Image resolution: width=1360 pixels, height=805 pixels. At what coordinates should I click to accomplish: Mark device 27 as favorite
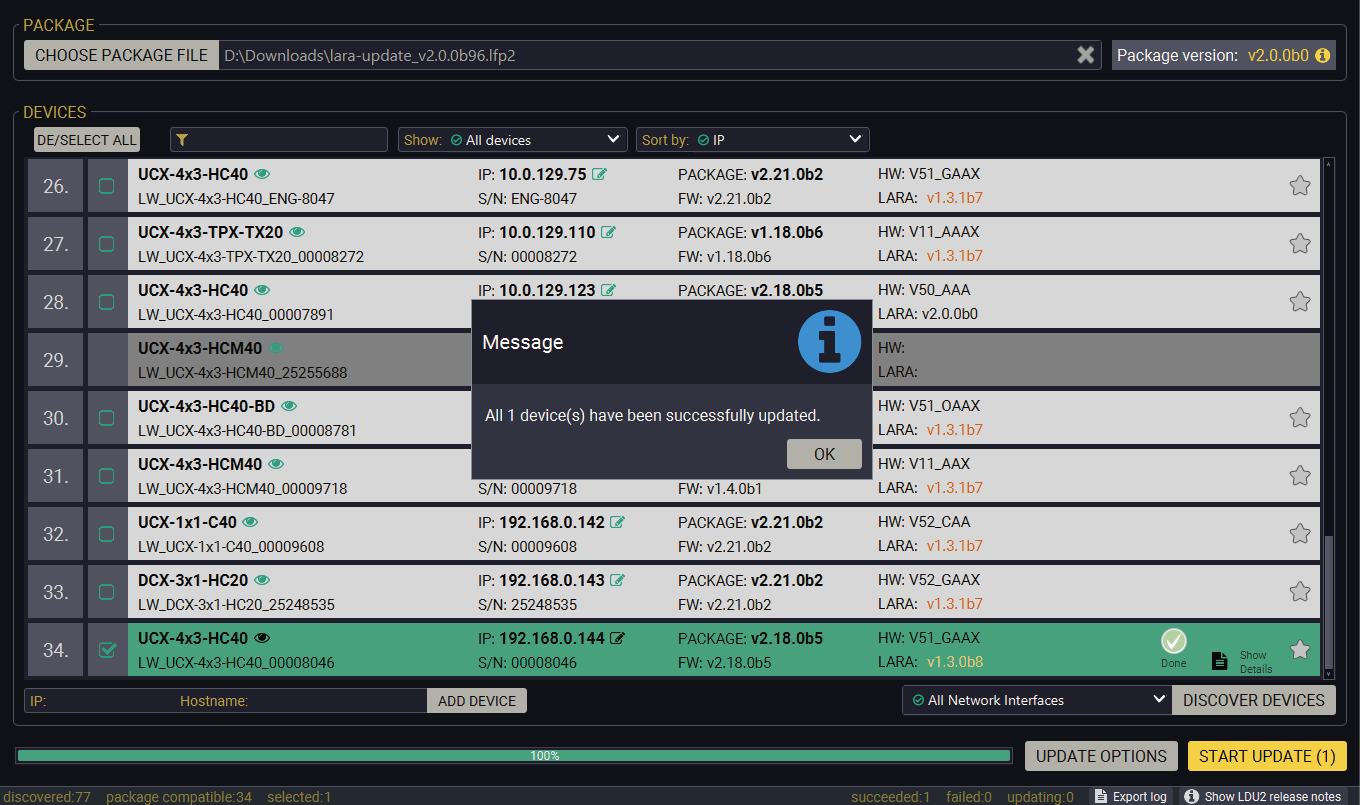[x=1299, y=243]
